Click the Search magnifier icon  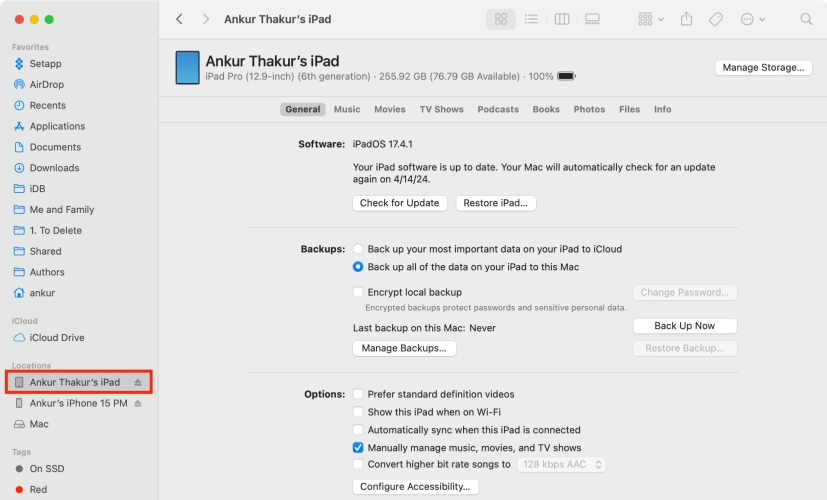coord(806,19)
